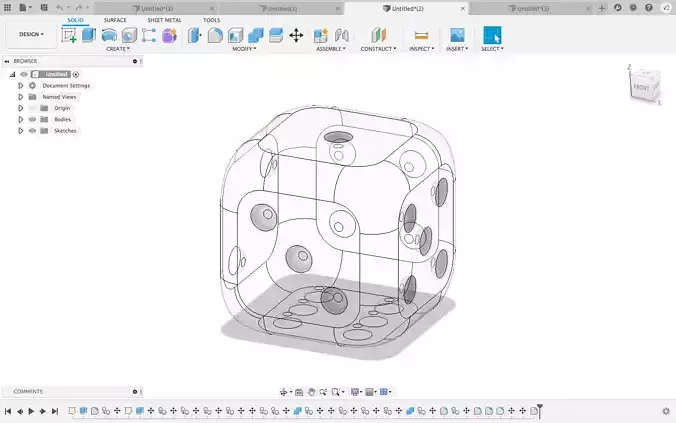The image size is (676, 423).
Task: Open the DESIGN workspace dropdown
Action: coord(31,34)
